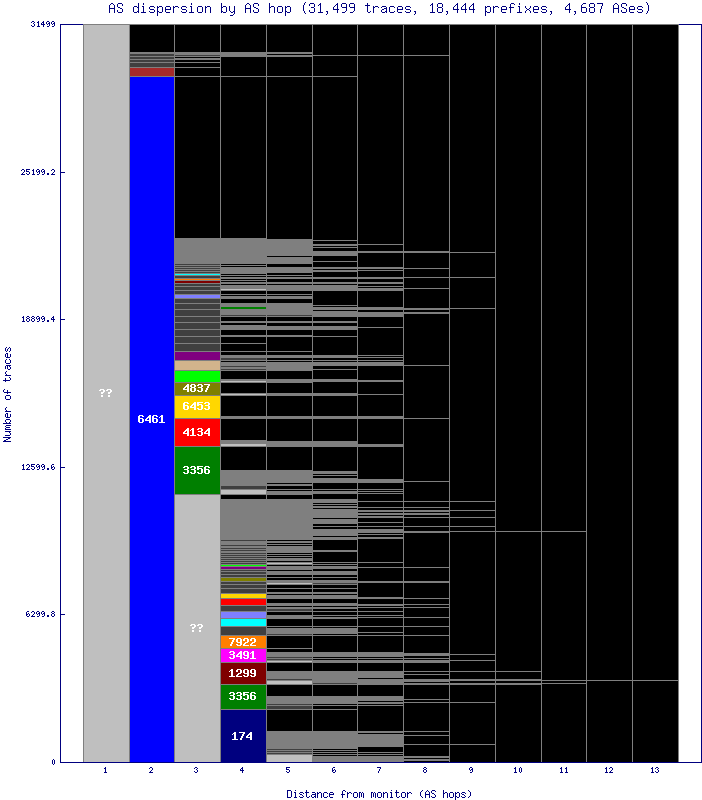This screenshot has width=702, height=800.
Task: Click the purple segment in hop 3 column
Action: click(197, 356)
